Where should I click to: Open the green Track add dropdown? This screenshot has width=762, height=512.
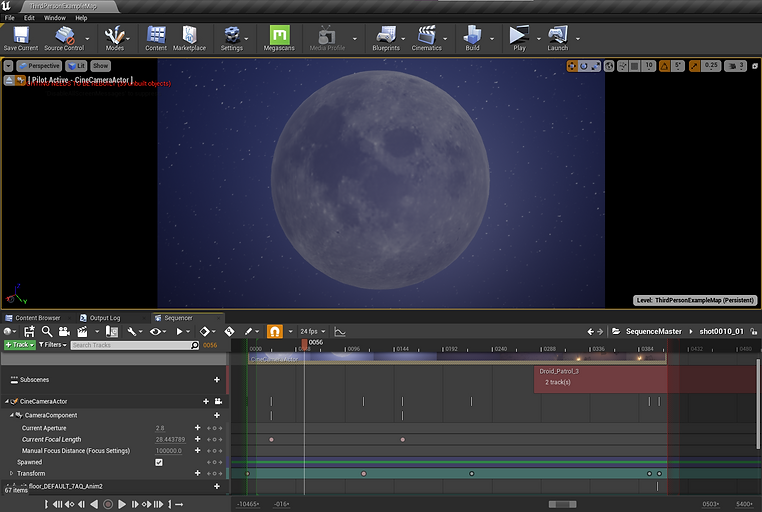click(20, 345)
